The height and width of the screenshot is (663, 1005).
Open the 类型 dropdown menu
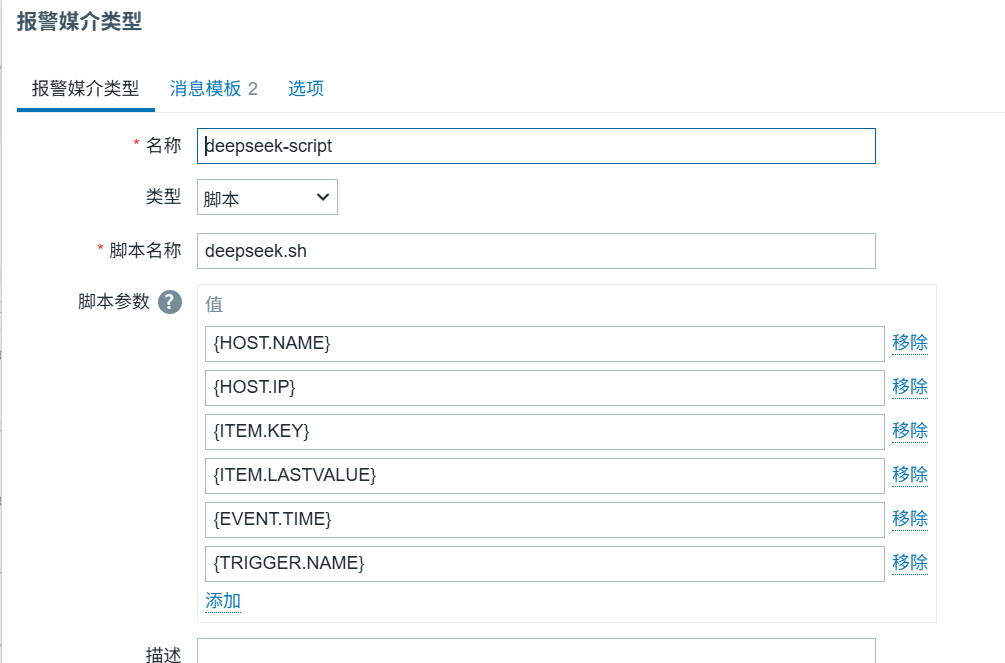point(267,198)
